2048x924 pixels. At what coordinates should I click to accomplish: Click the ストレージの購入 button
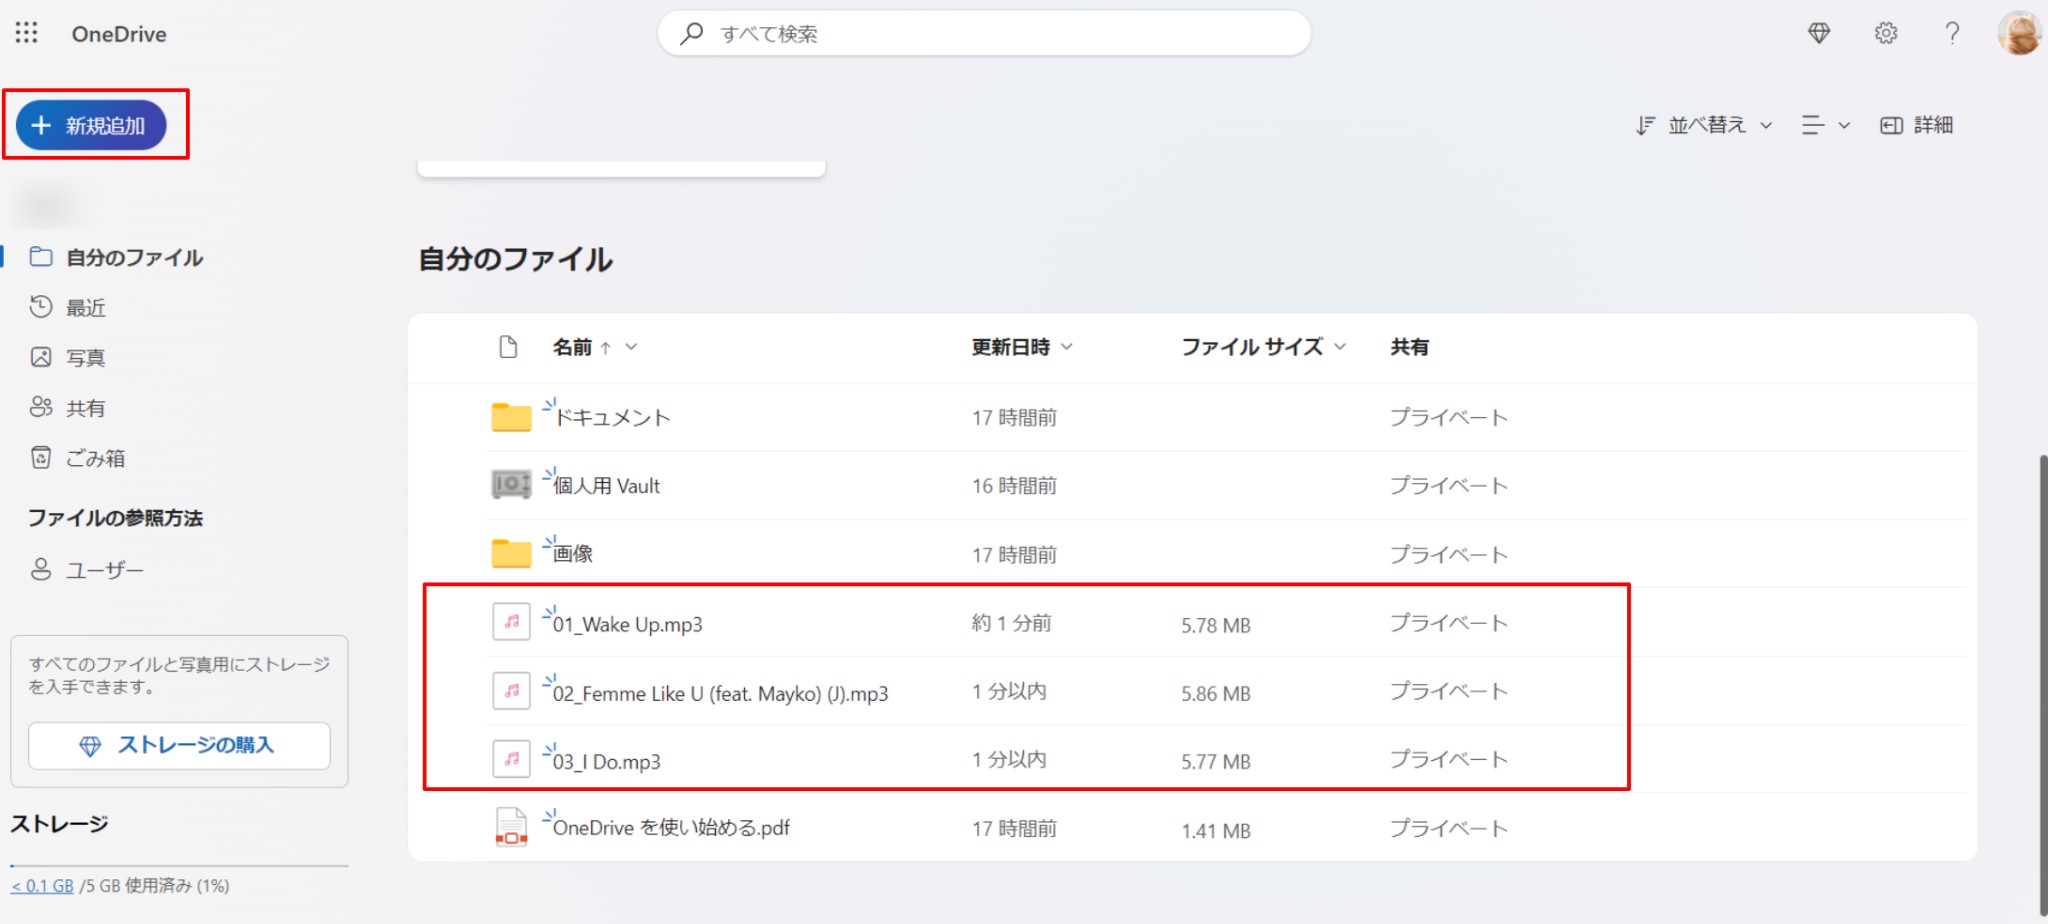point(179,746)
